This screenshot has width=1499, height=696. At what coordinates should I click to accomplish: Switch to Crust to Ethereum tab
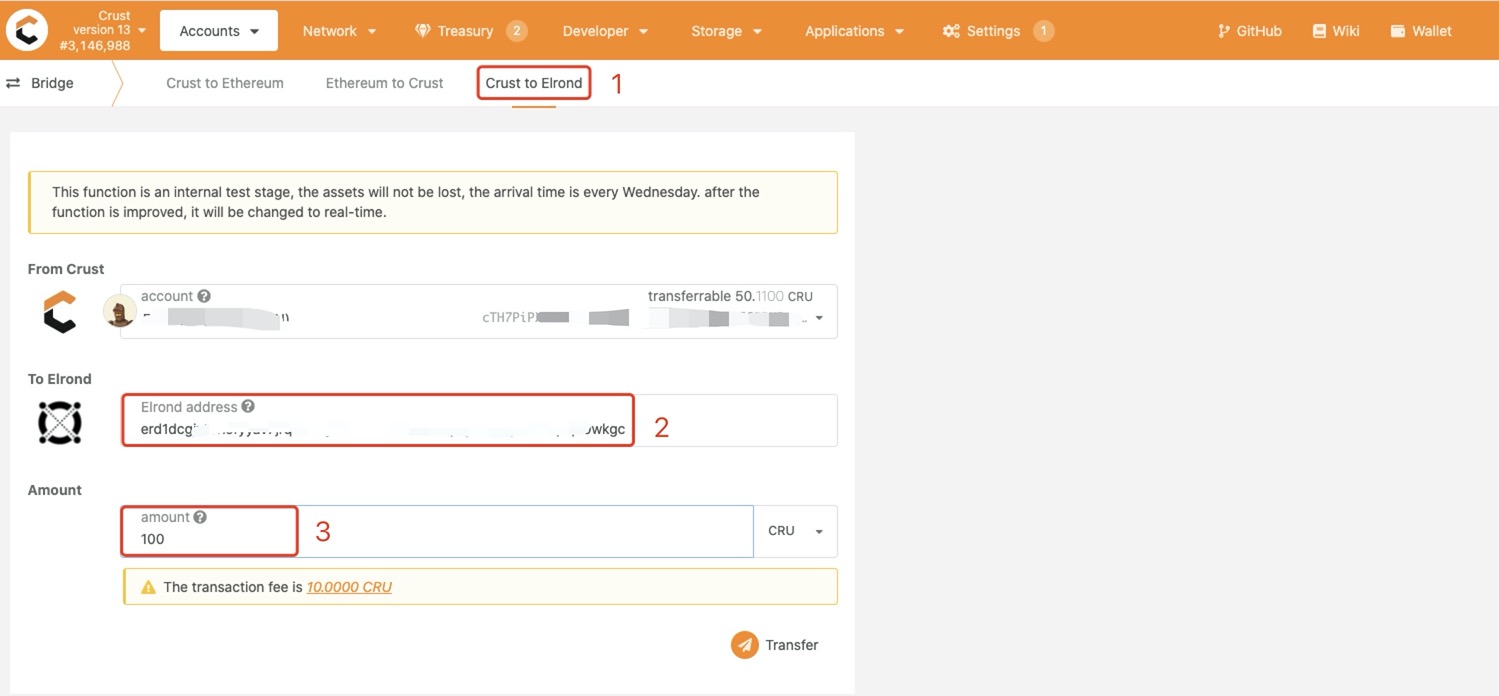point(225,83)
